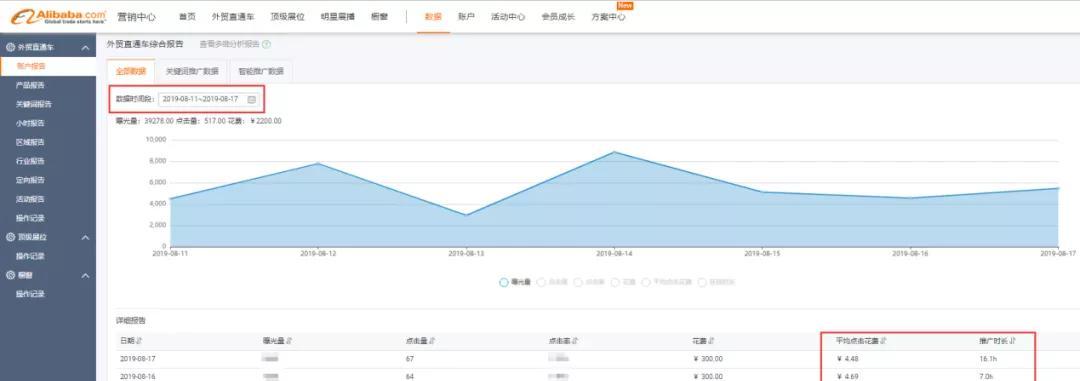
Task: Sort by the 曝光量 column sort icon
Action: [289, 340]
